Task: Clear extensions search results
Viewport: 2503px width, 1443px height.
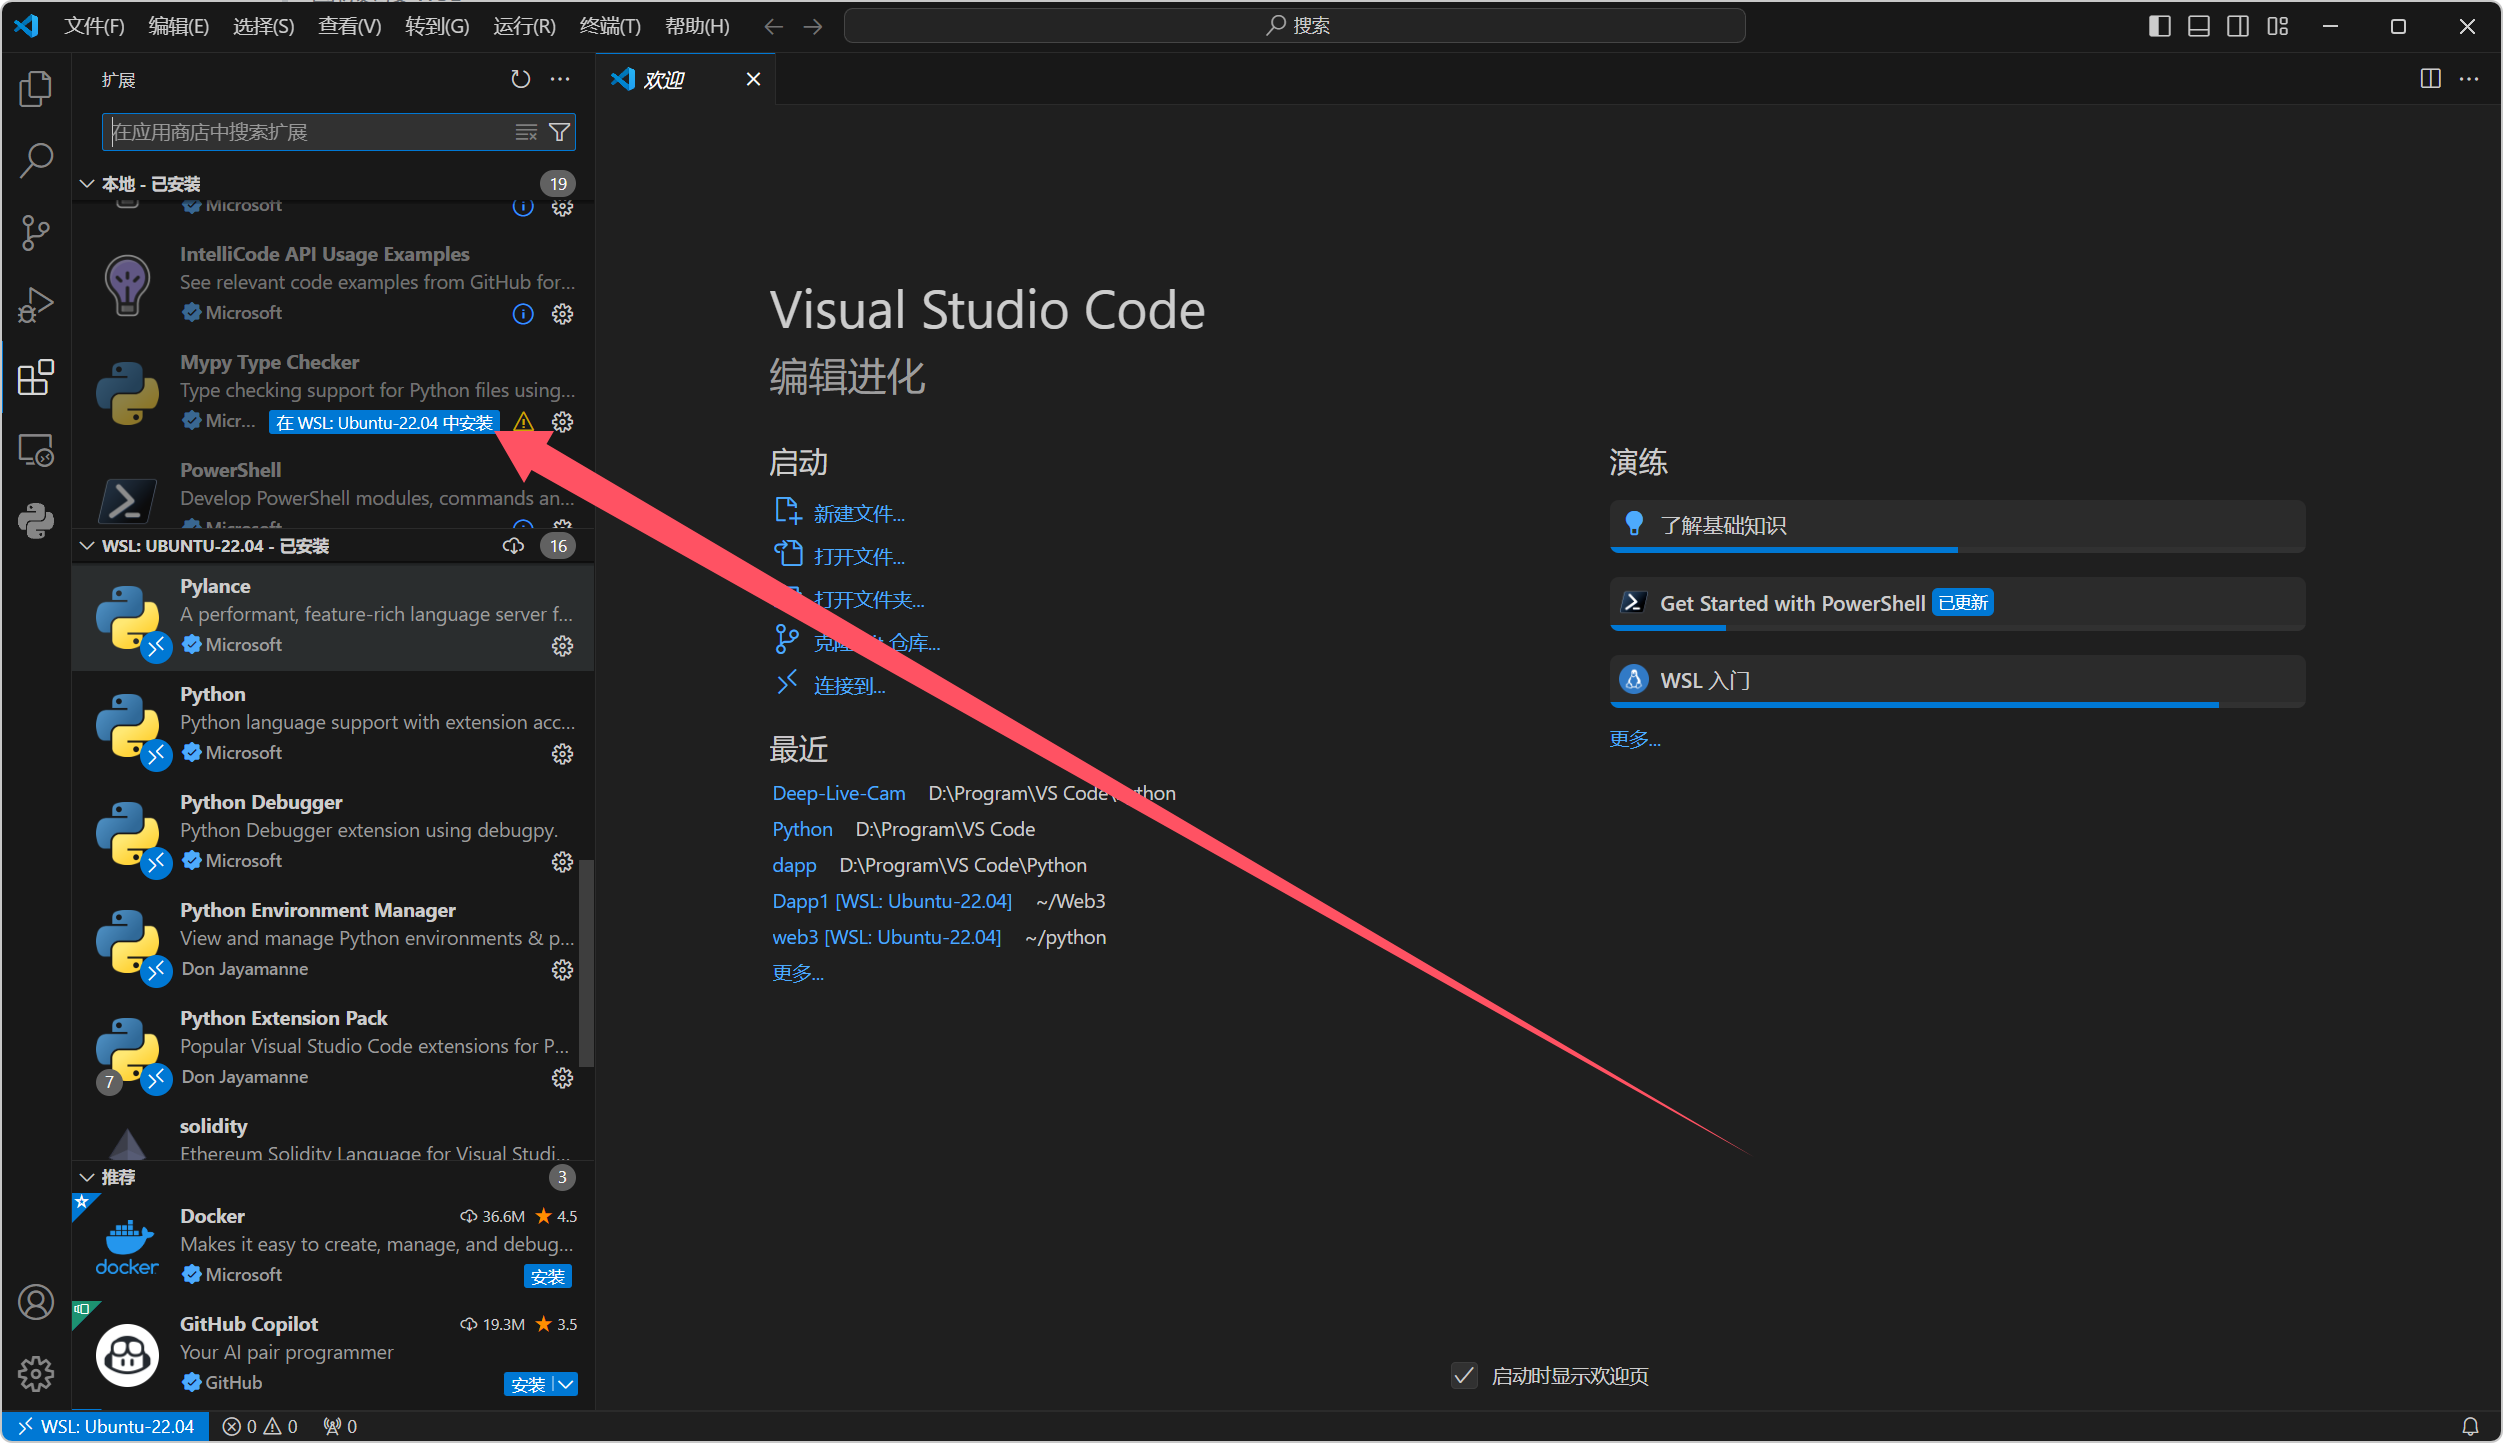Action: (x=526, y=132)
